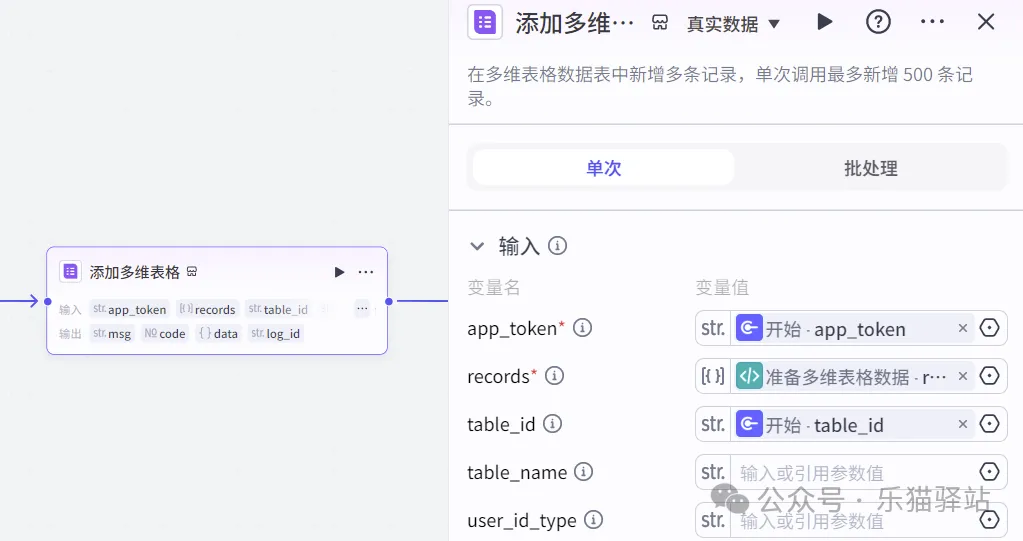Click info icon next to app_token
The height and width of the screenshot is (541, 1023).
point(582,328)
